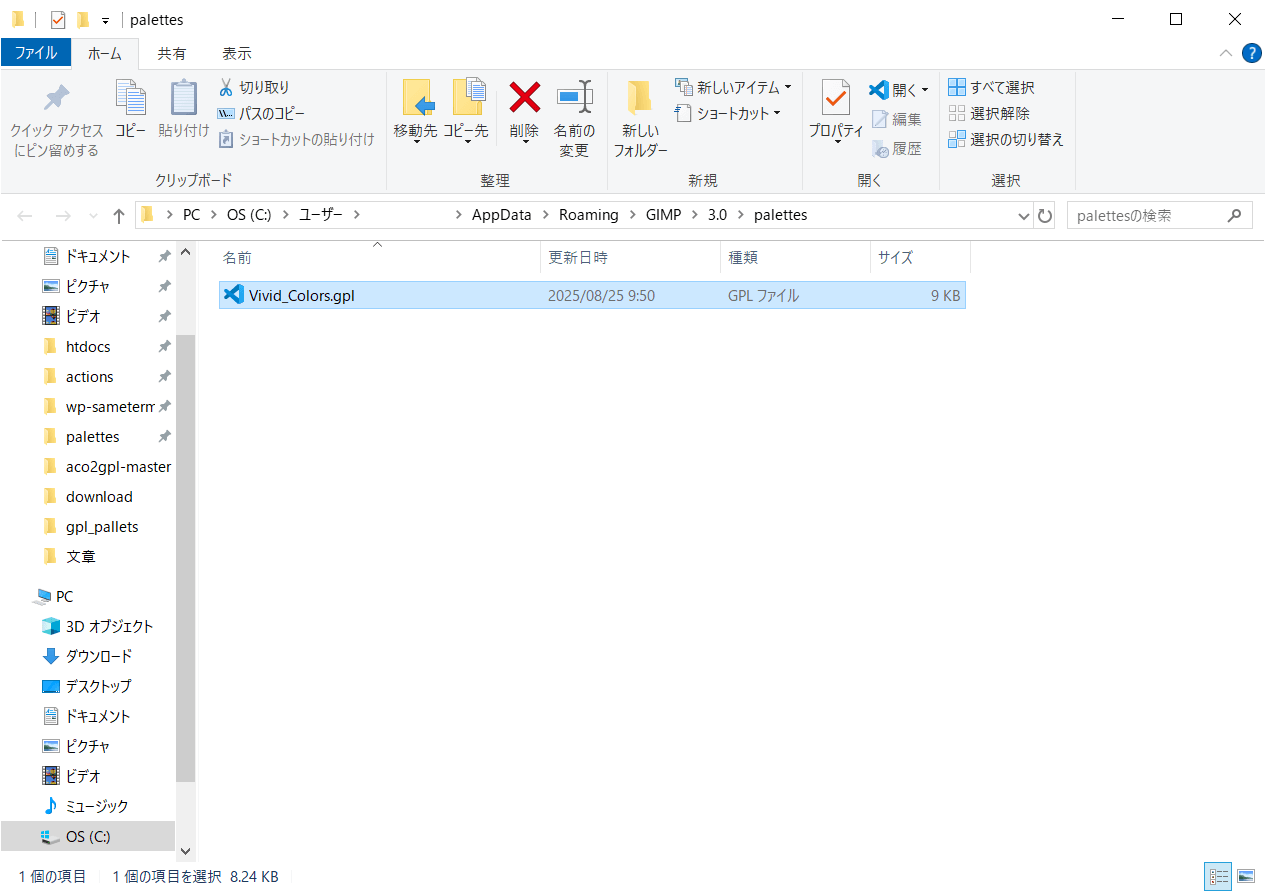Refresh the palettes folder view

1045,215
